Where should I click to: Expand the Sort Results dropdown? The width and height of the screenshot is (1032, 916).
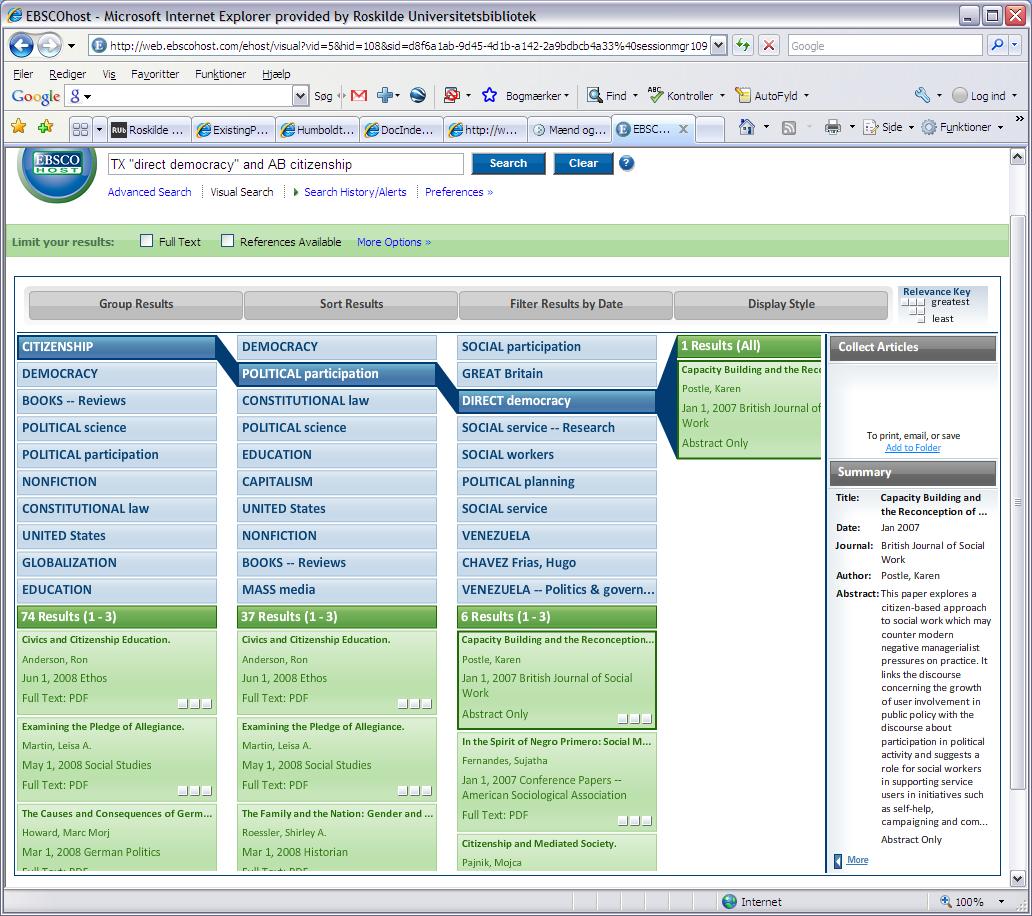tap(351, 304)
